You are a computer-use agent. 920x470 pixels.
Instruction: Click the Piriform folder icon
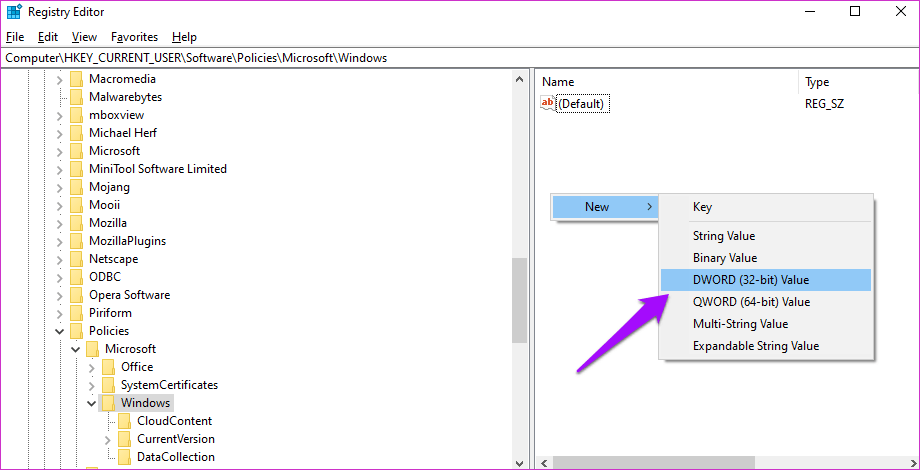click(76, 313)
